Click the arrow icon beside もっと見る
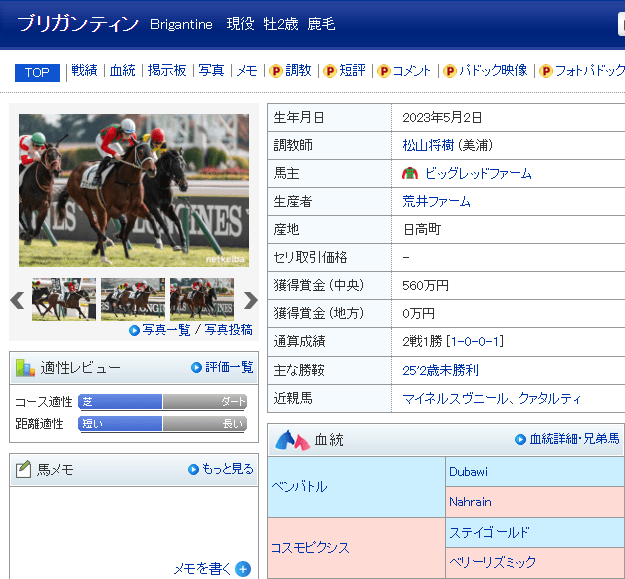 click(193, 469)
